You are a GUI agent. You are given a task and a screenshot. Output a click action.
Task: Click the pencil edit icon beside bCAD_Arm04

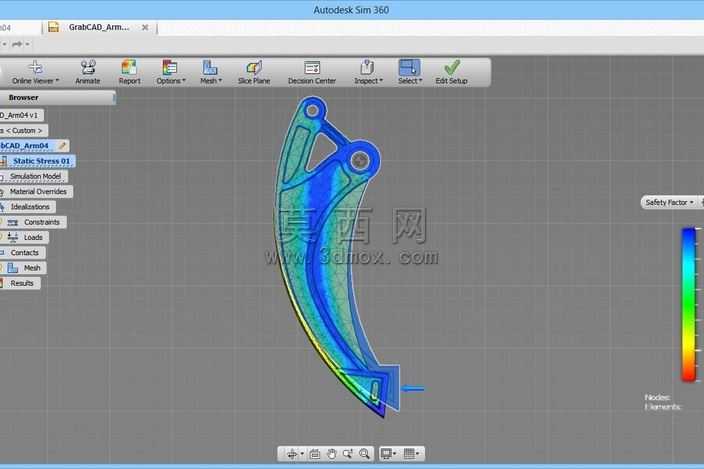(x=62, y=145)
